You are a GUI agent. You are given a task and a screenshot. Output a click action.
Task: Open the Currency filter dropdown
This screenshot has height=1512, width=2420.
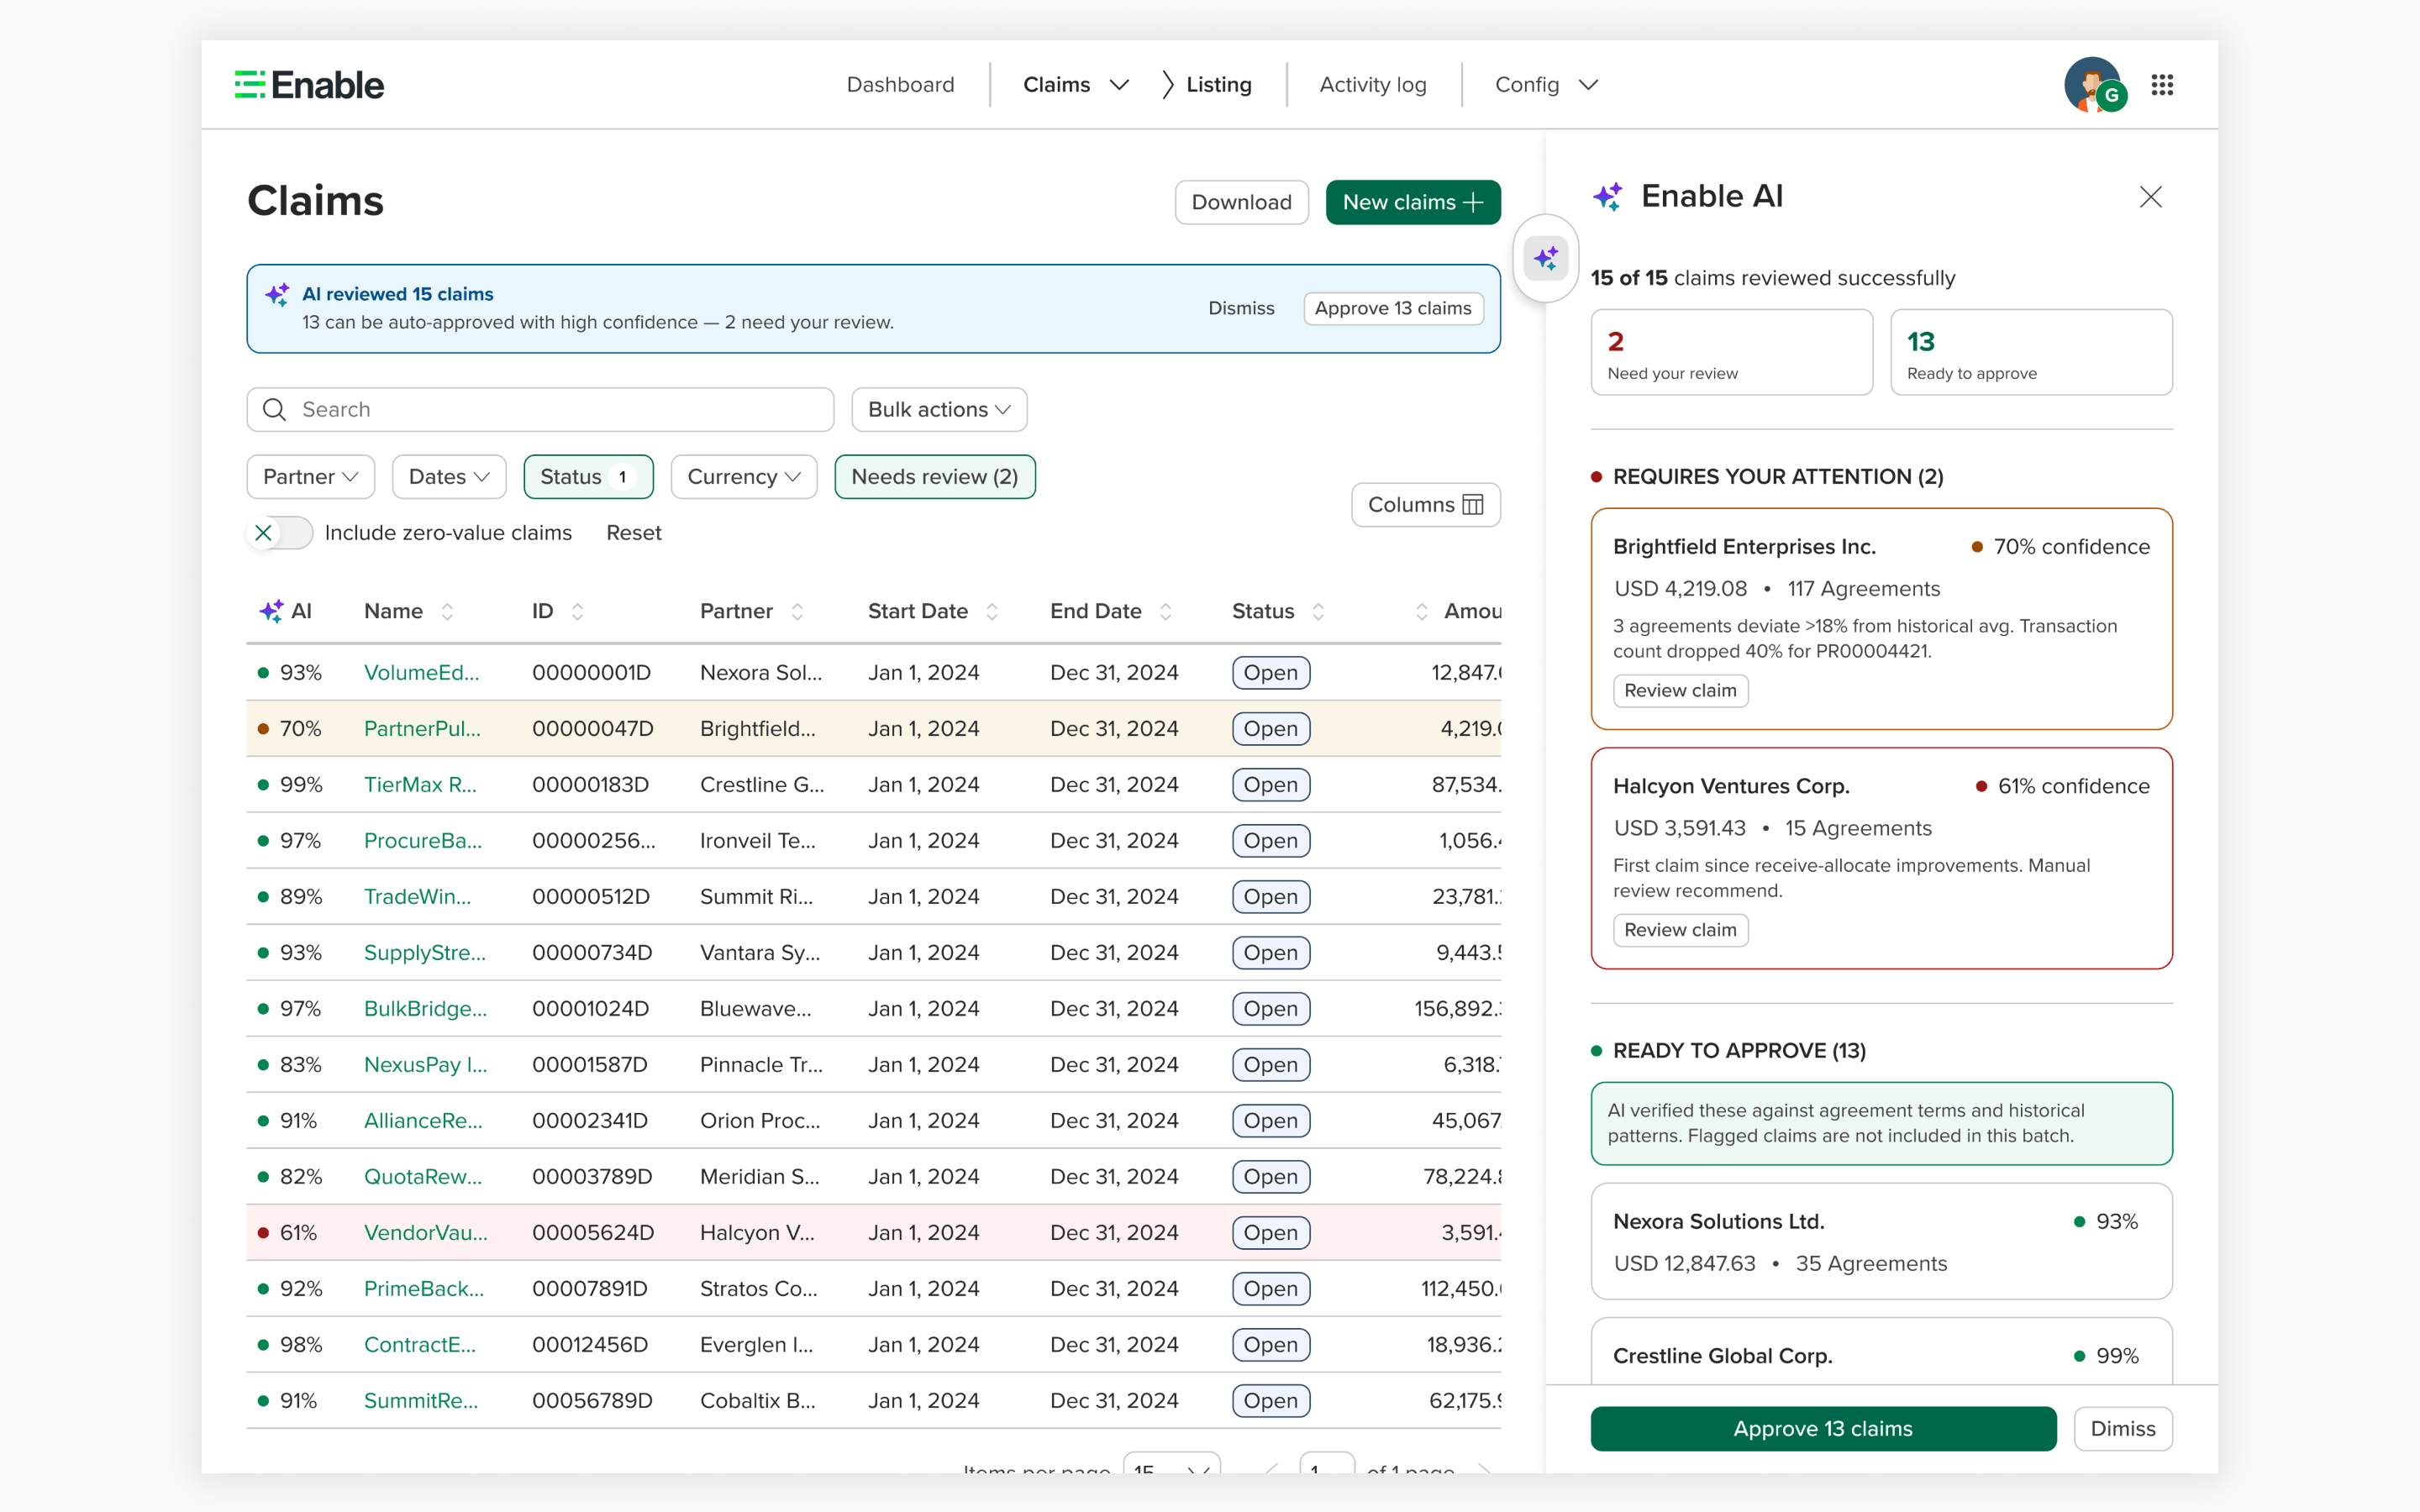pos(744,477)
